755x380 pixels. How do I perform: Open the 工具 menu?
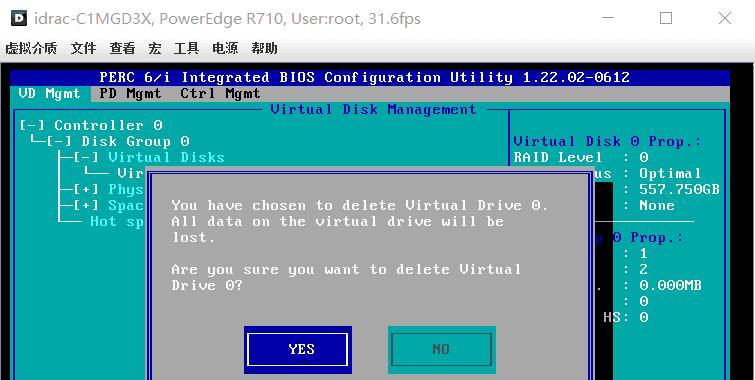tap(186, 48)
